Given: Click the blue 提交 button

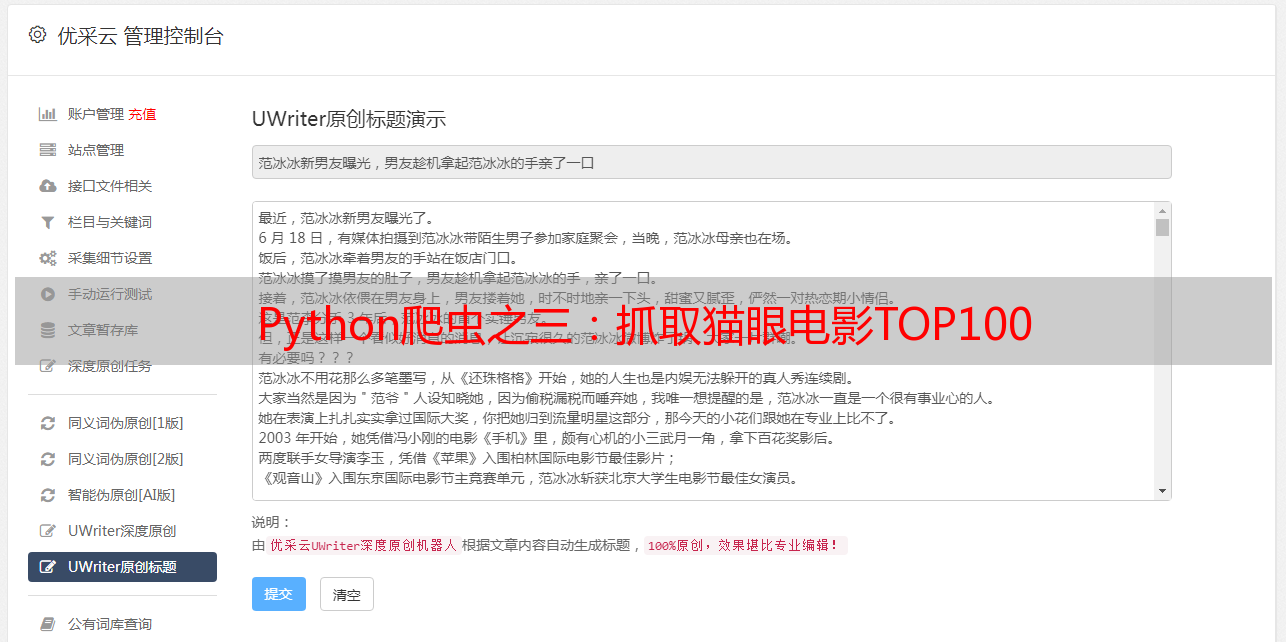Looking at the screenshot, I should coord(279,594).
